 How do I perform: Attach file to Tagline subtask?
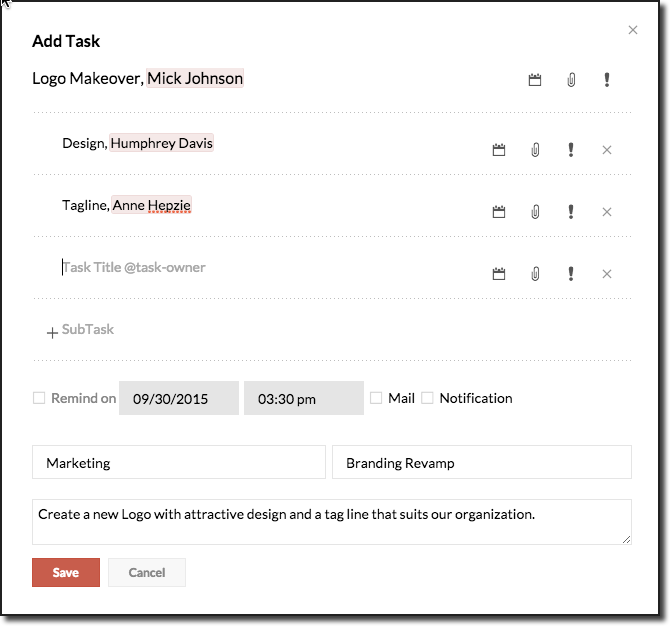535,212
